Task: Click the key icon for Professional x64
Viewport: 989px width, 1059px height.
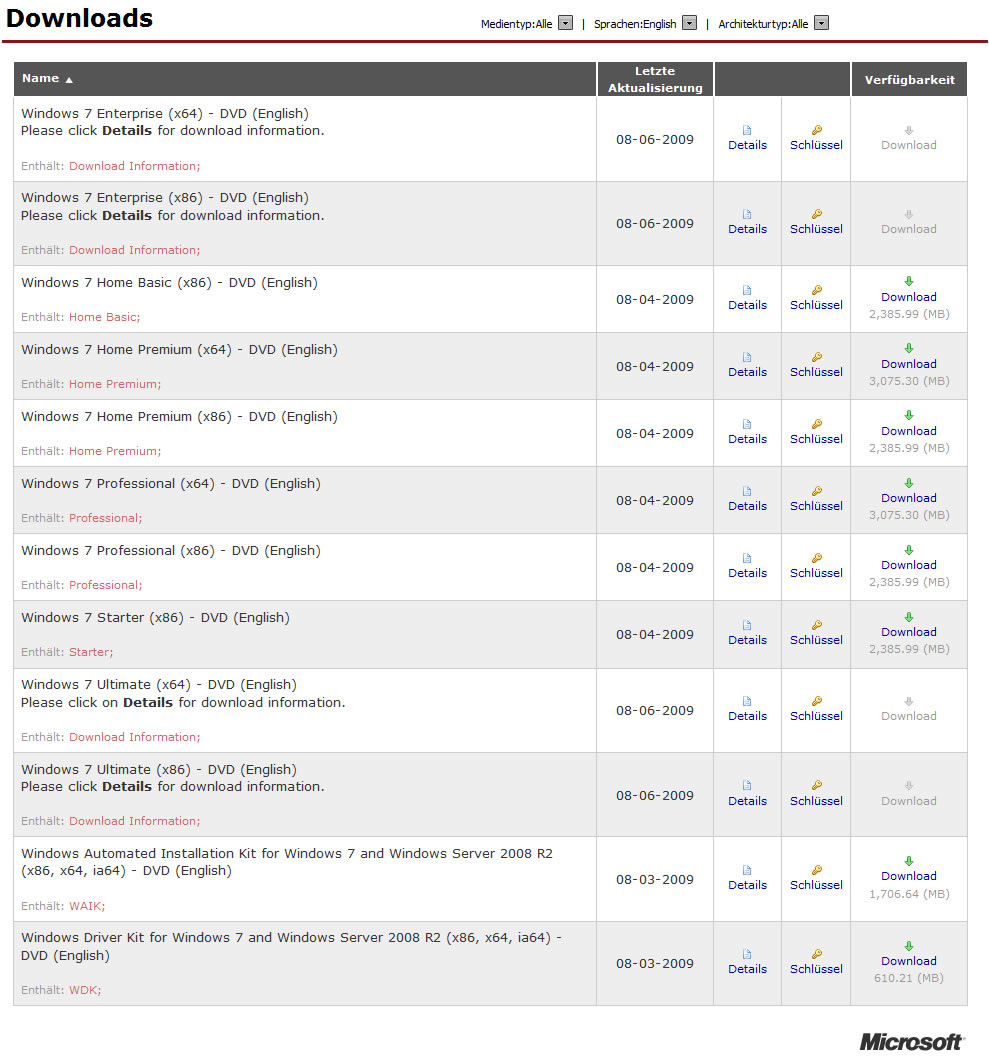Action: coord(817,491)
